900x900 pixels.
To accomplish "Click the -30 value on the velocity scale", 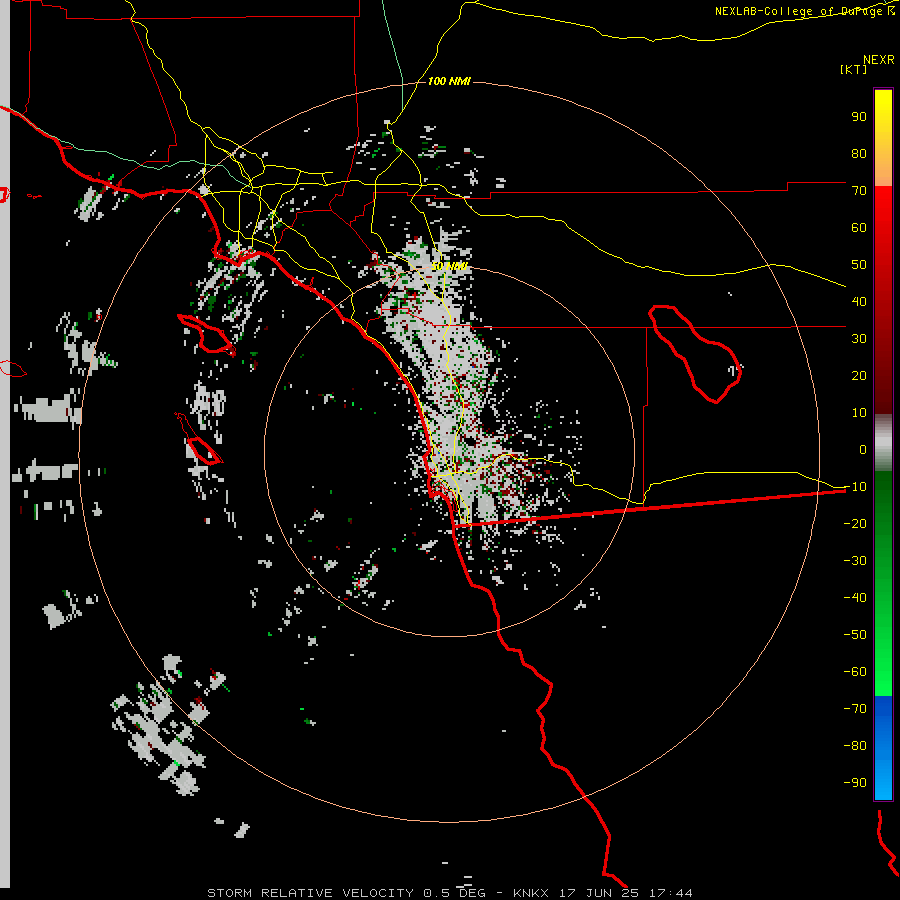I will click(x=855, y=561).
